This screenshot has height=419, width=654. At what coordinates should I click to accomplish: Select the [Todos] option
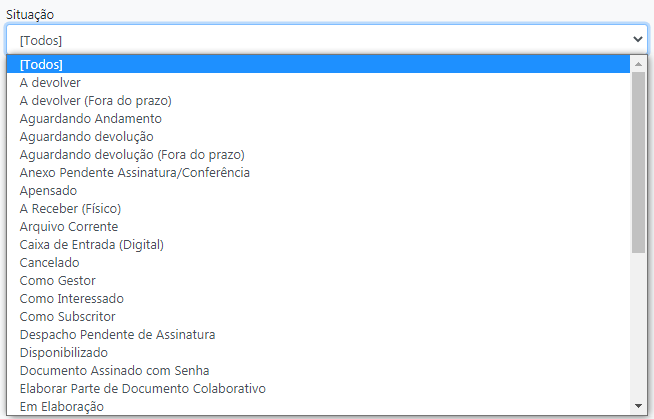pyautogui.click(x=41, y=65)
